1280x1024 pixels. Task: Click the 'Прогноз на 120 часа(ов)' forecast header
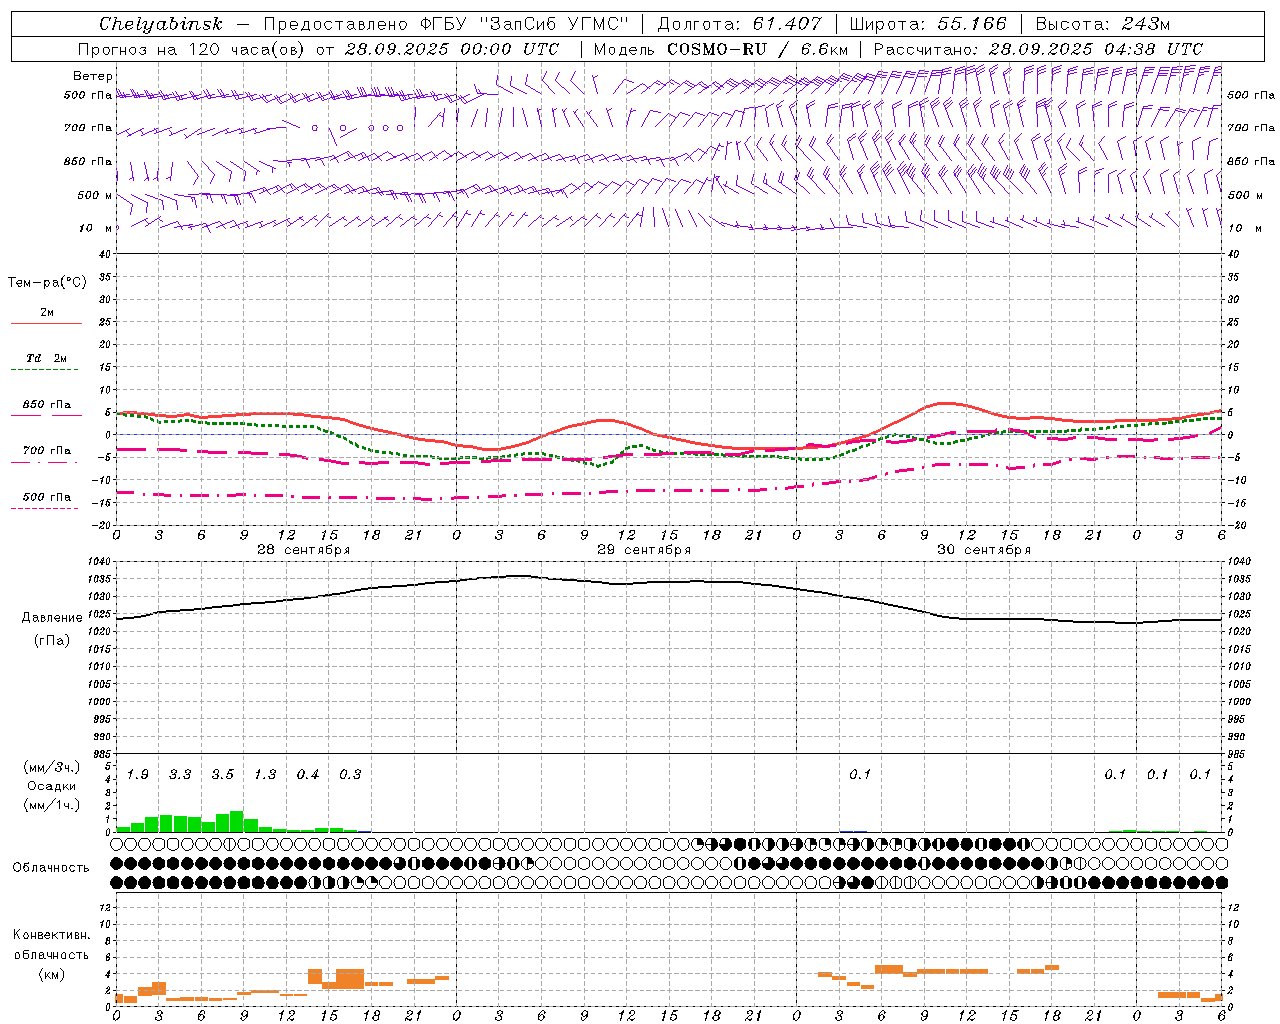pyautogui.click(x=190, y=49)
